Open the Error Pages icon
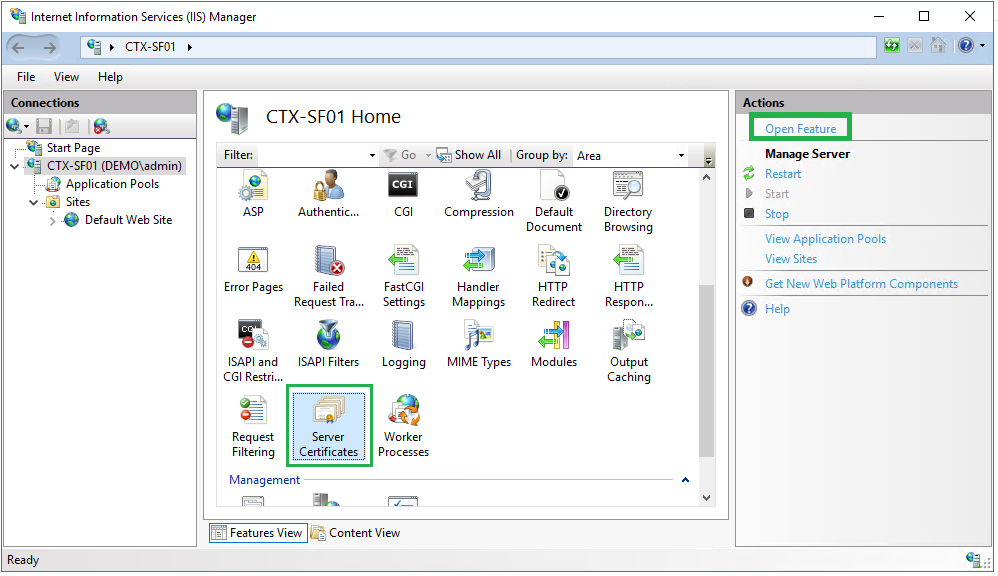The image size is (998, 576). (x=253, y=269)
